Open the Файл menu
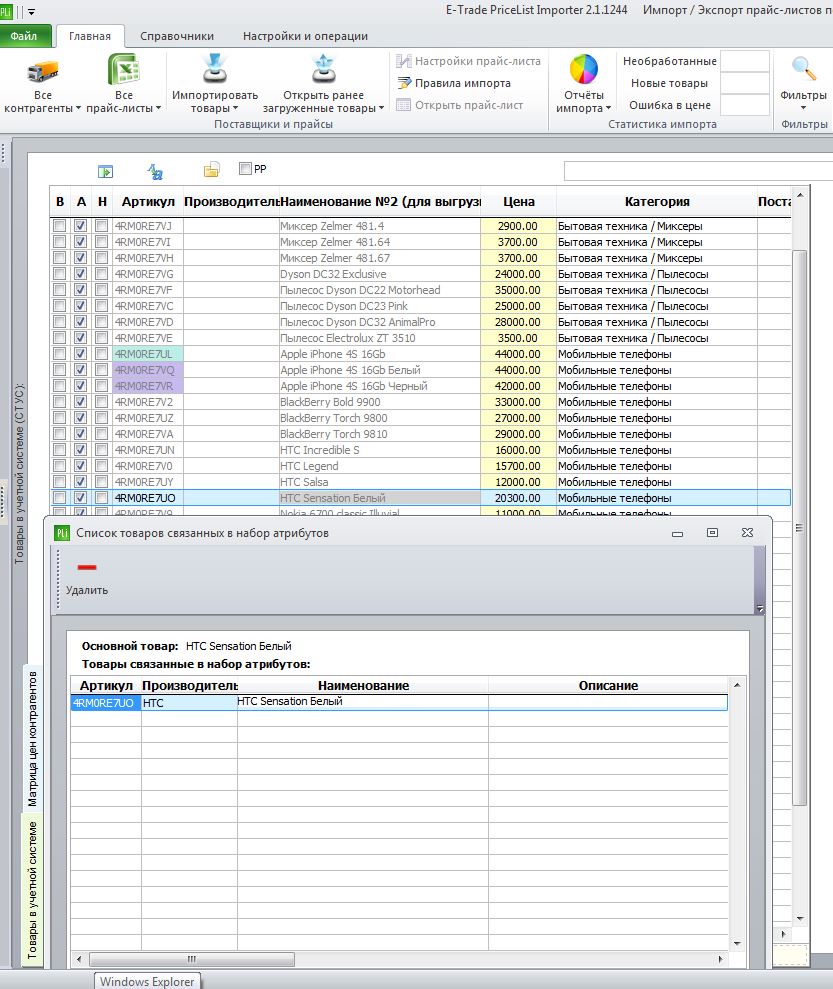833x989 pixels. [x=23, y=36]
